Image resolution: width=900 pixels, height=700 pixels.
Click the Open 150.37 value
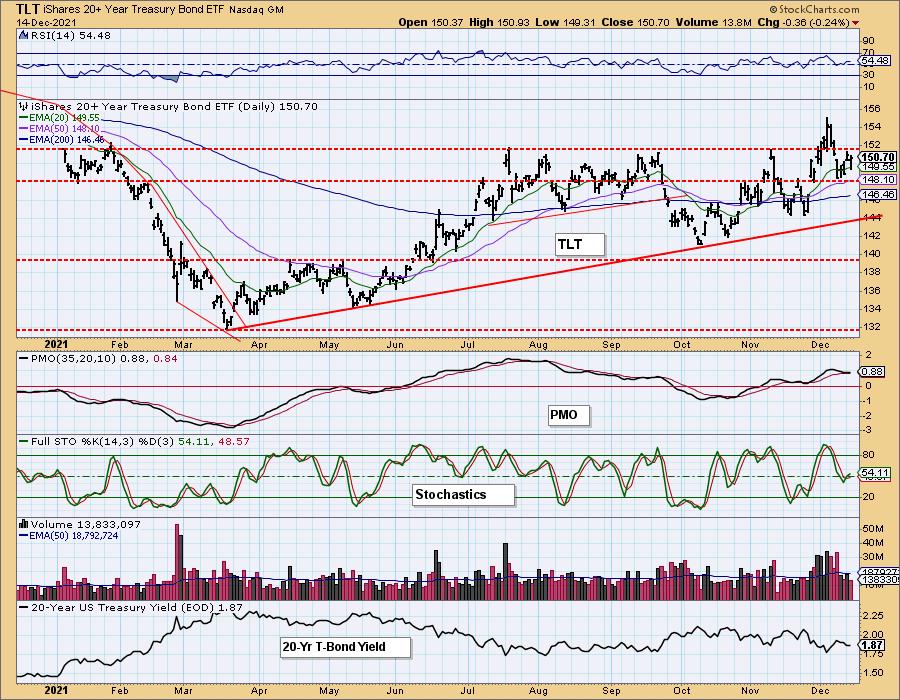[x=430, y=22]
